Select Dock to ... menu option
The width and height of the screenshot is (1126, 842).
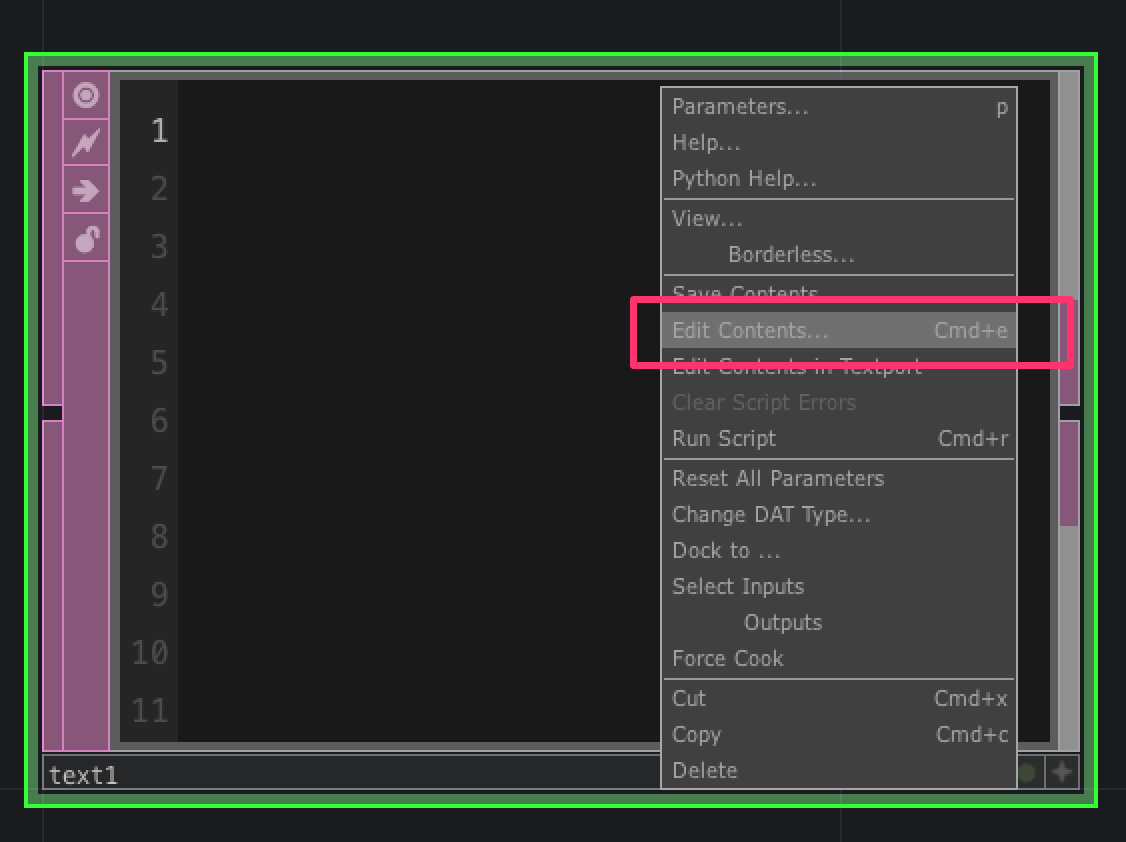pyautogui.click(x=838, y=551)
